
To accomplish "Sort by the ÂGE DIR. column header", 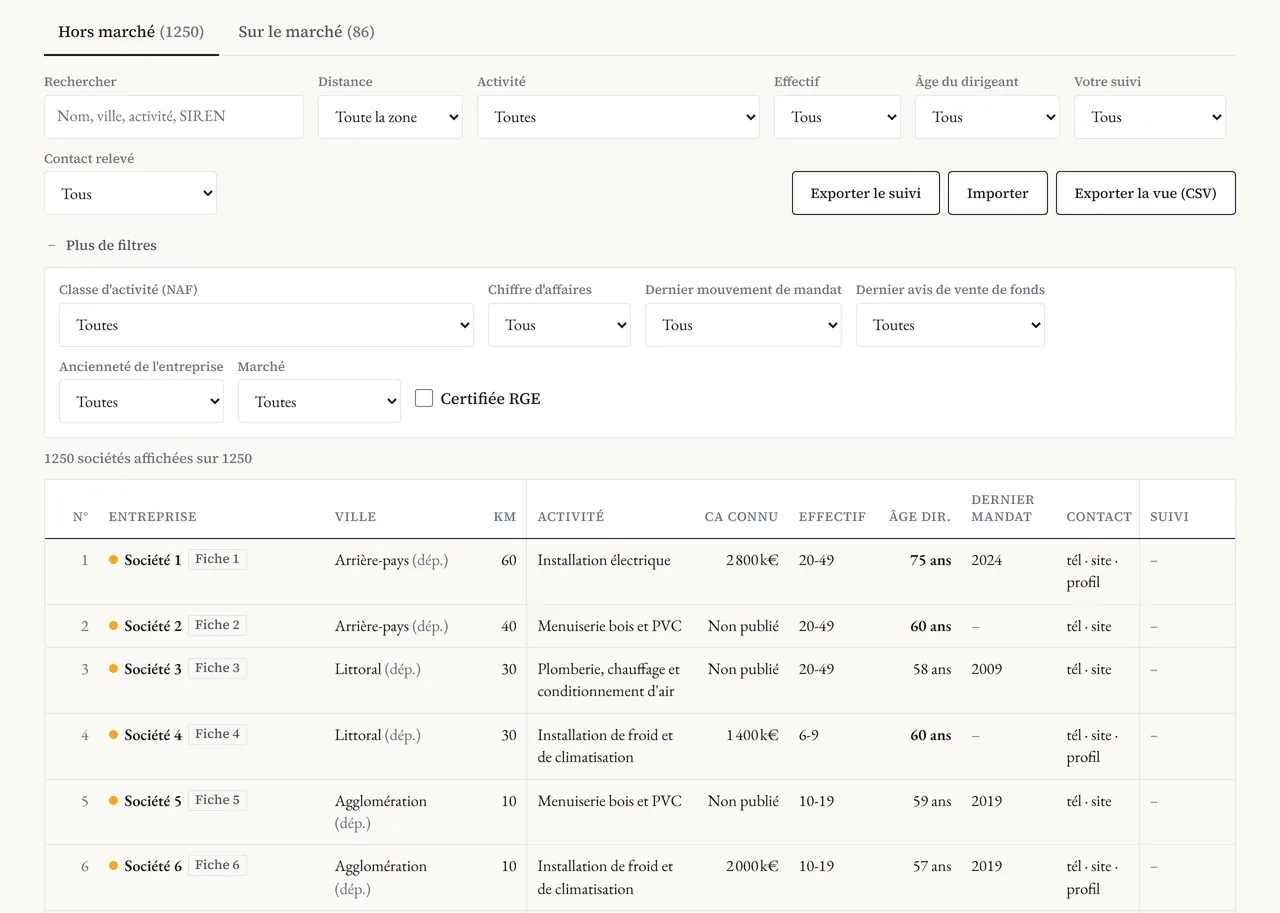I will (920, 517).
